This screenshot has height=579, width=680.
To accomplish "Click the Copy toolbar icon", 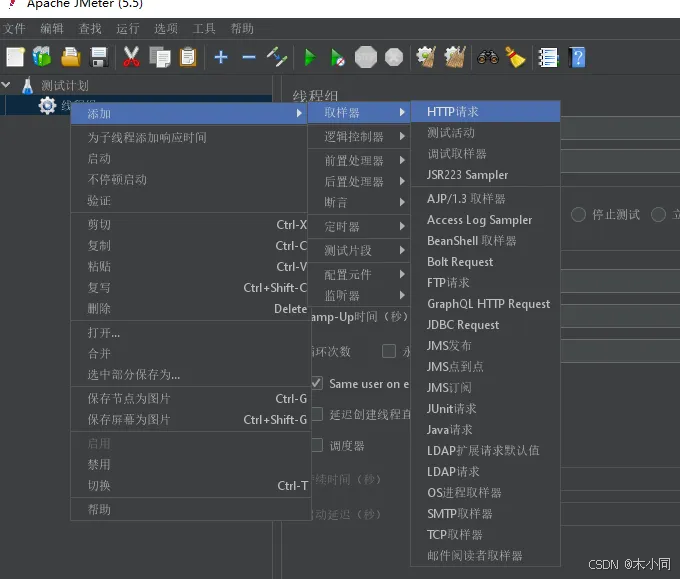I will (160, 57).
